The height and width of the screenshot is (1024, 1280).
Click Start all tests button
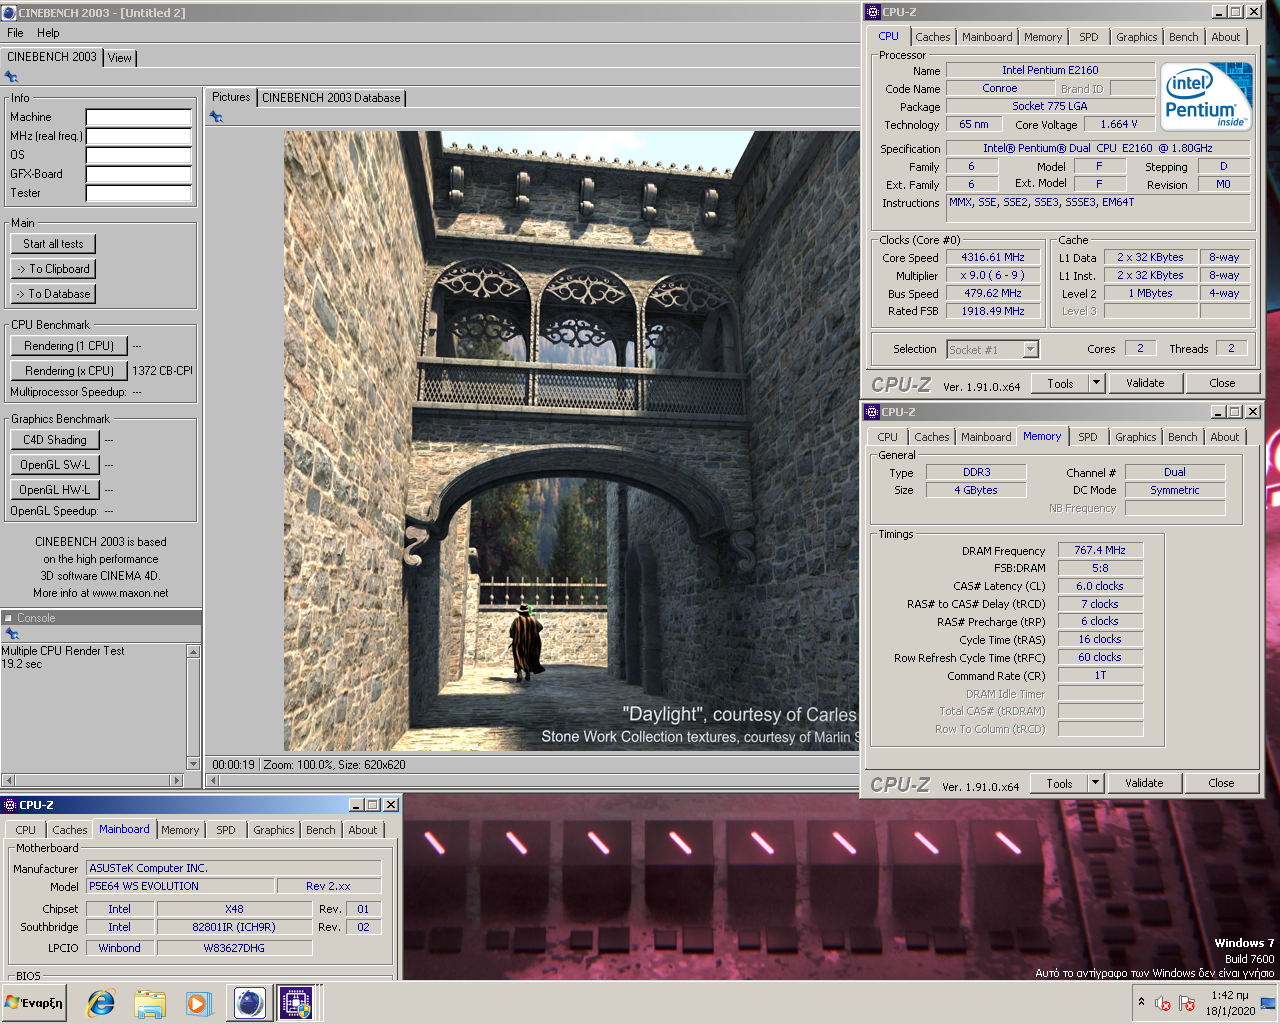pyautogui.click(x=54, y=244)
